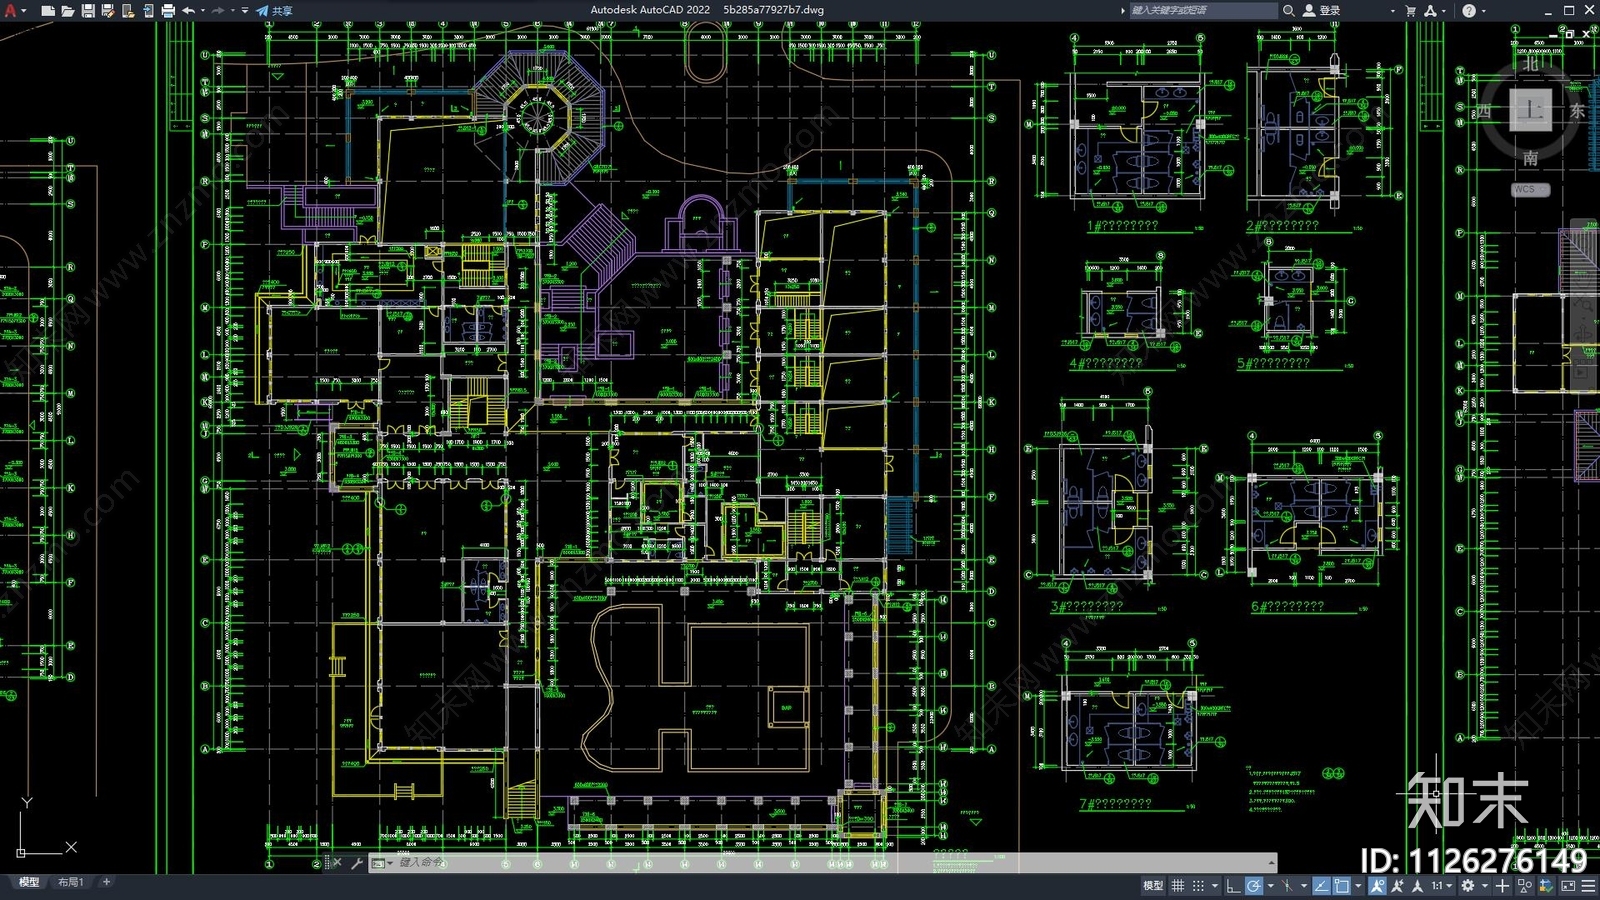
Task: Expand the Help dropdown arrow
Action: click(x=1482, y=10)
